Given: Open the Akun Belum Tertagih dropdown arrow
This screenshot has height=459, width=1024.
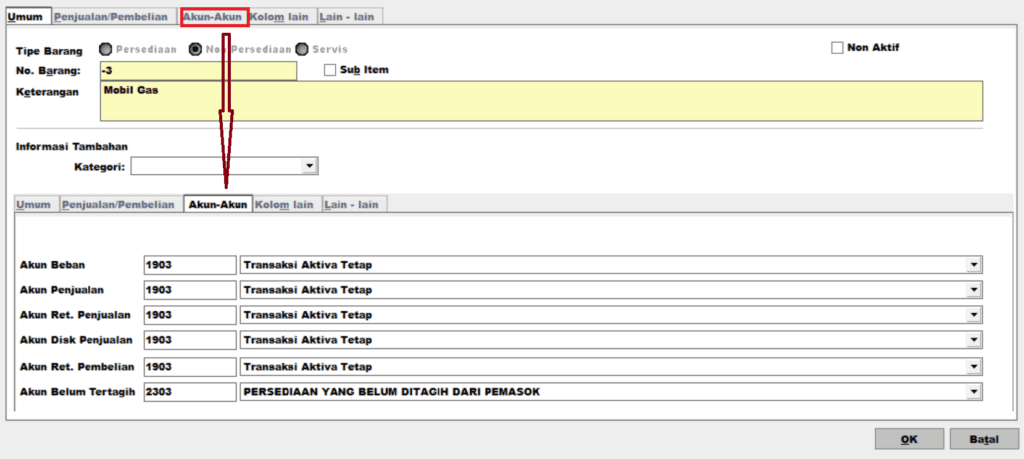Looking at the screenshot, I should [x=974, y=392].
